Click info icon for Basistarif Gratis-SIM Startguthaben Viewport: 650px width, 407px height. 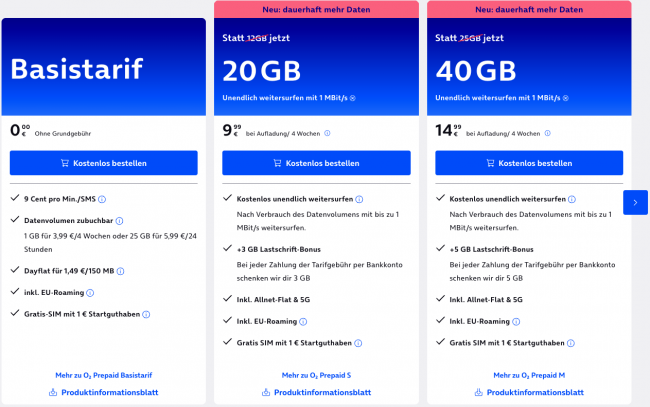coord(146,314)
